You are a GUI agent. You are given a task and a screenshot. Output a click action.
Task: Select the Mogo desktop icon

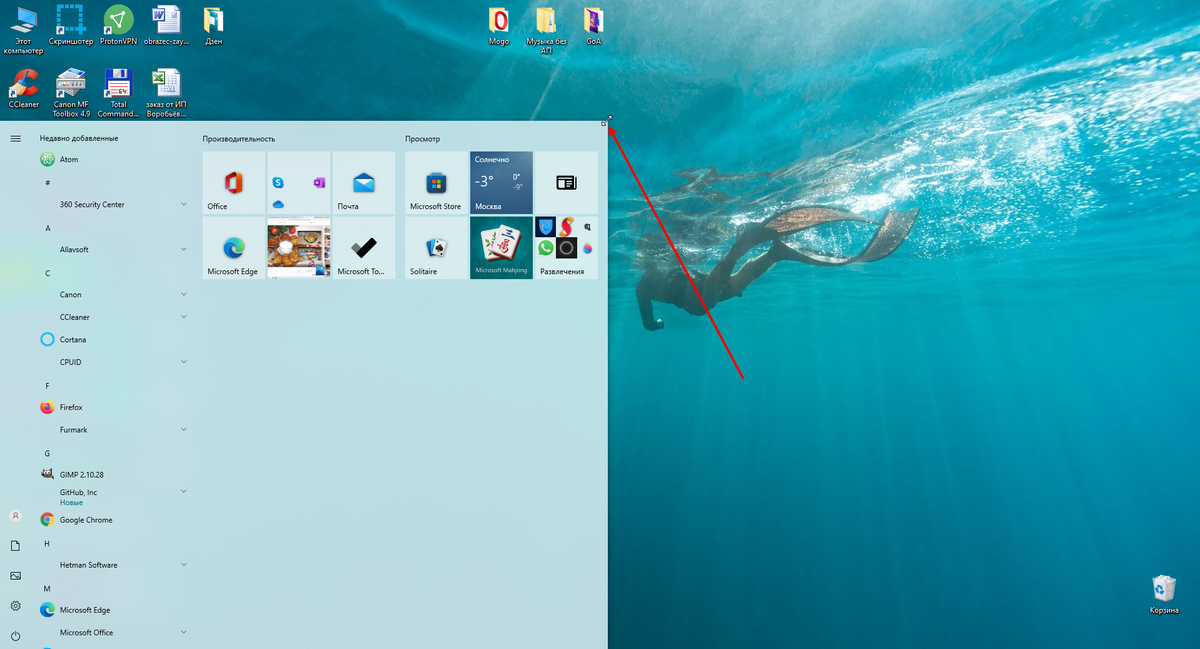pos(498,25)
